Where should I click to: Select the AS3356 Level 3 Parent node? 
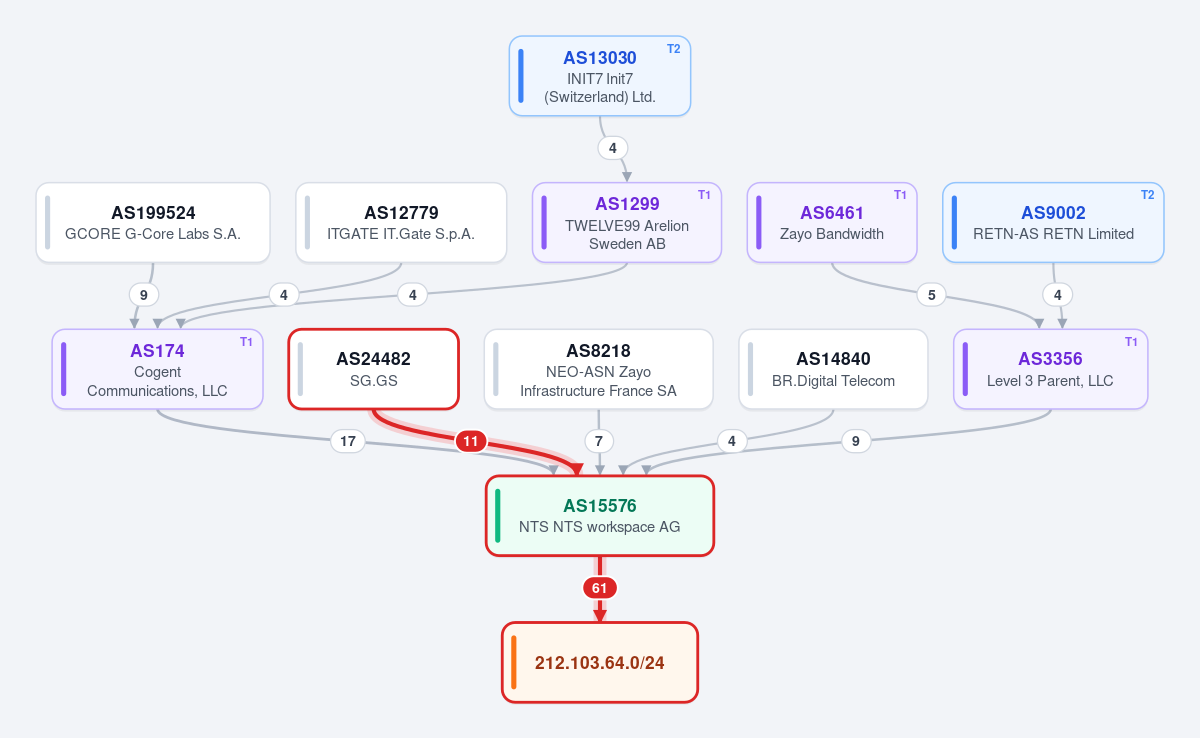tap(1050, 369)
